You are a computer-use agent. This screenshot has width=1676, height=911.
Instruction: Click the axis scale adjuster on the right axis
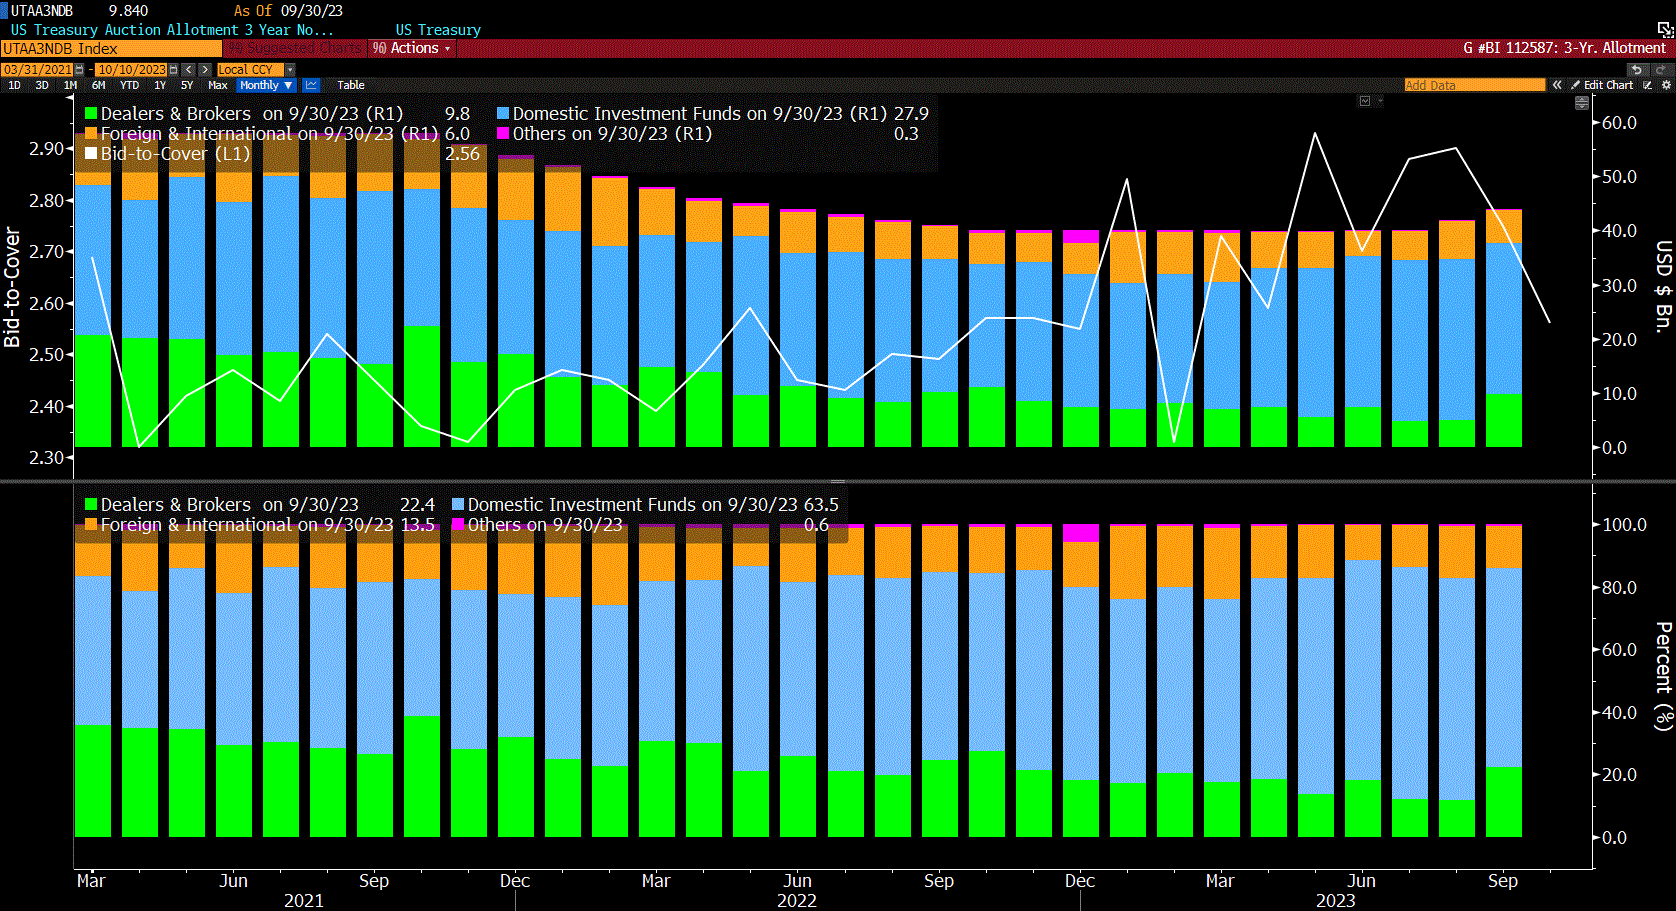click(1581, 102)
